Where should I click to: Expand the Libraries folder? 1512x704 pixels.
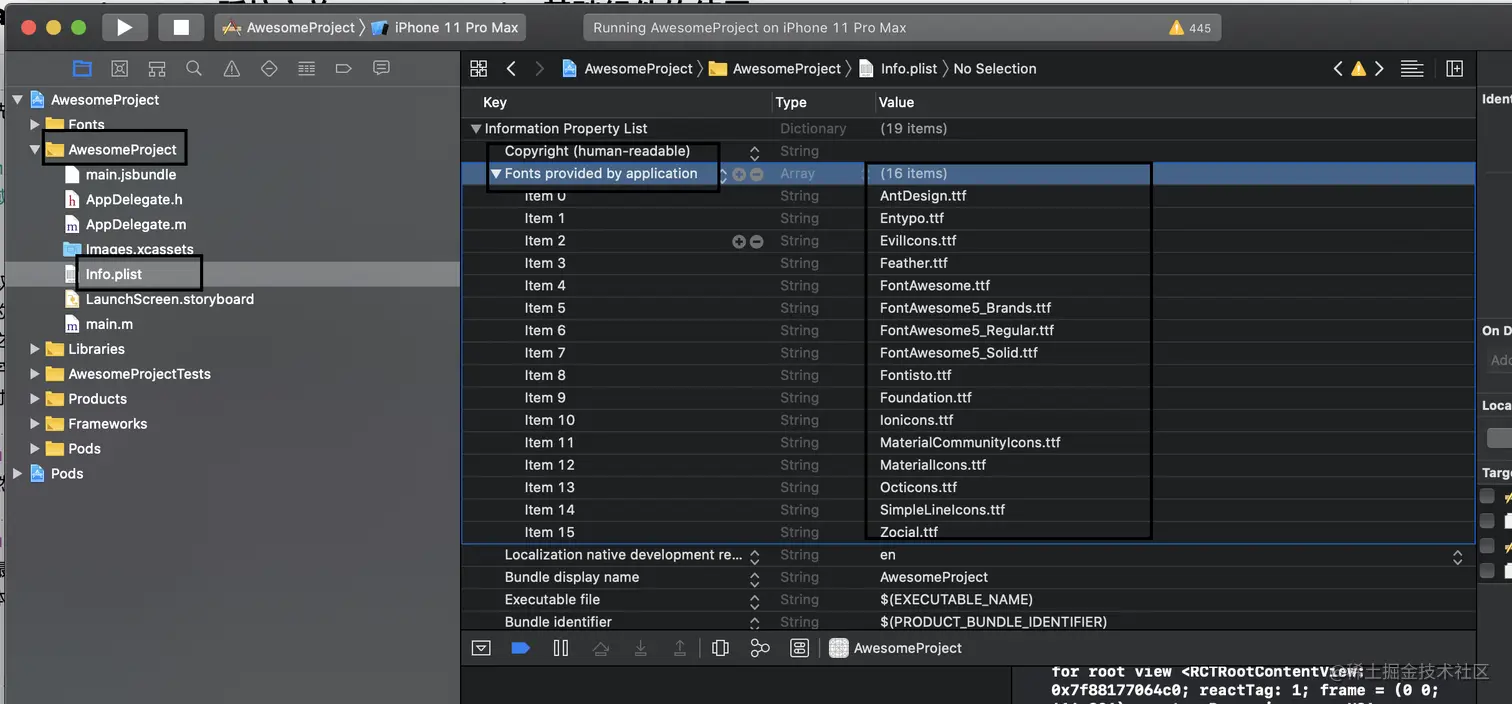pos(35,349)
